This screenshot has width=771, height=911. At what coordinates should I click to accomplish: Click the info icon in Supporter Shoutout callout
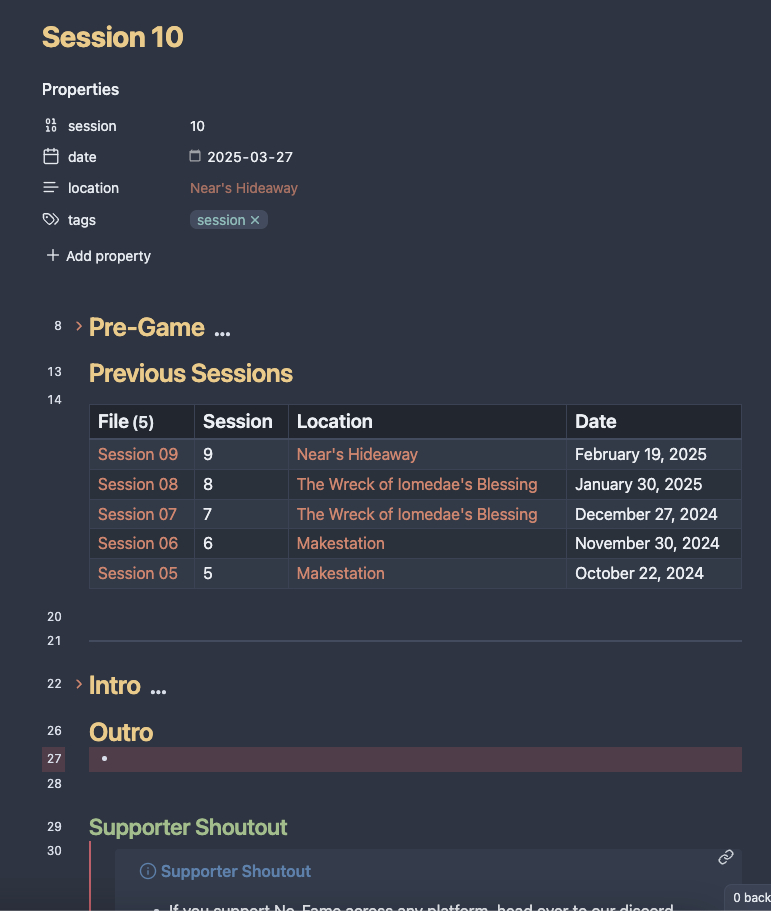(x=148, y=871)
